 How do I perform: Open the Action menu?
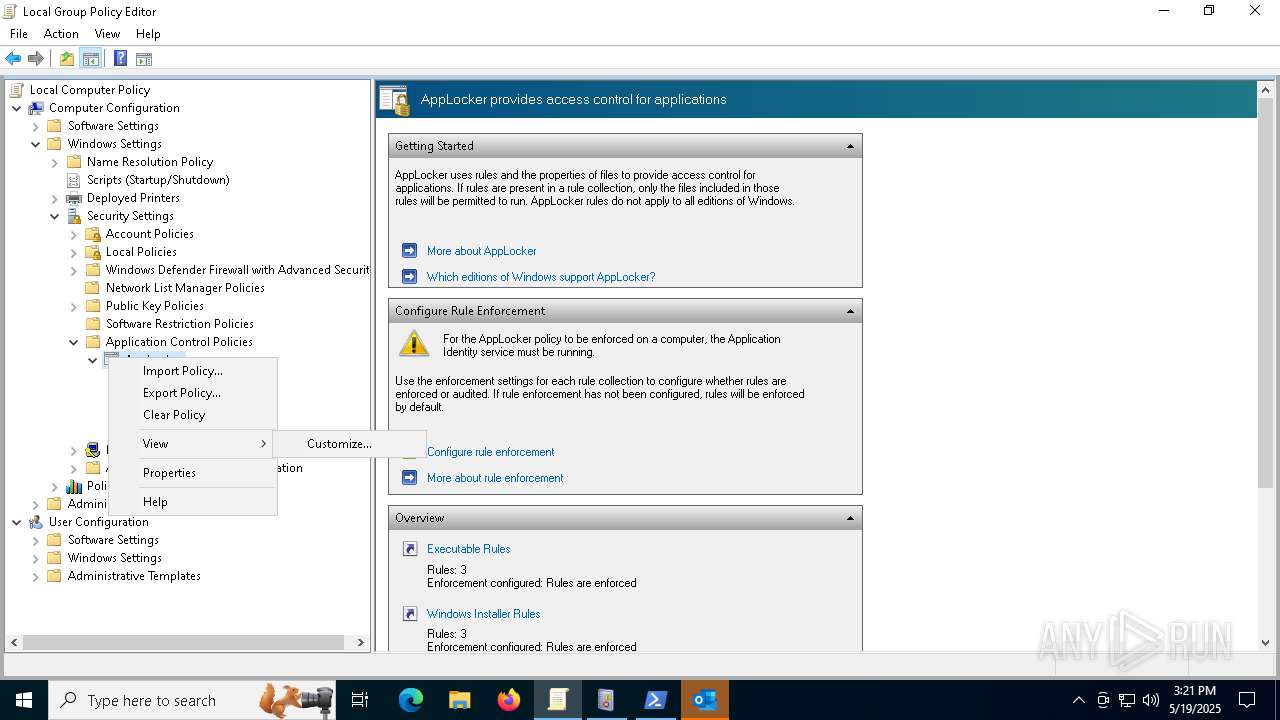point(61,34)
